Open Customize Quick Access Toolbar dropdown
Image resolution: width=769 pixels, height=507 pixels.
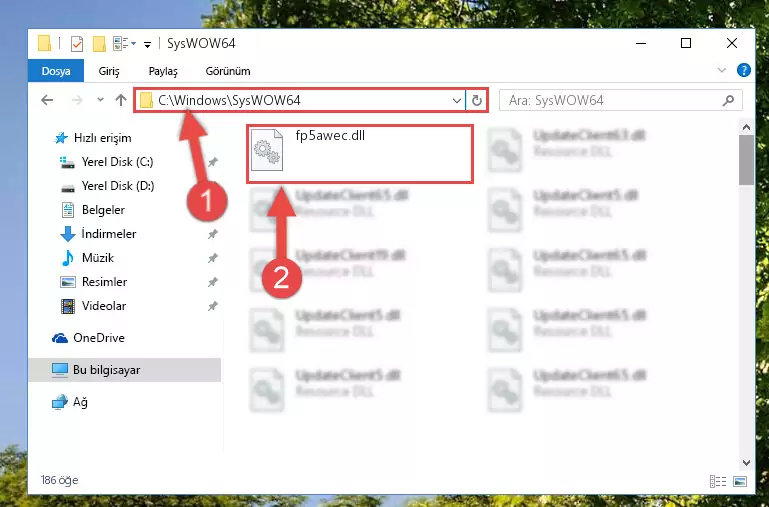[x=147, y=45]
